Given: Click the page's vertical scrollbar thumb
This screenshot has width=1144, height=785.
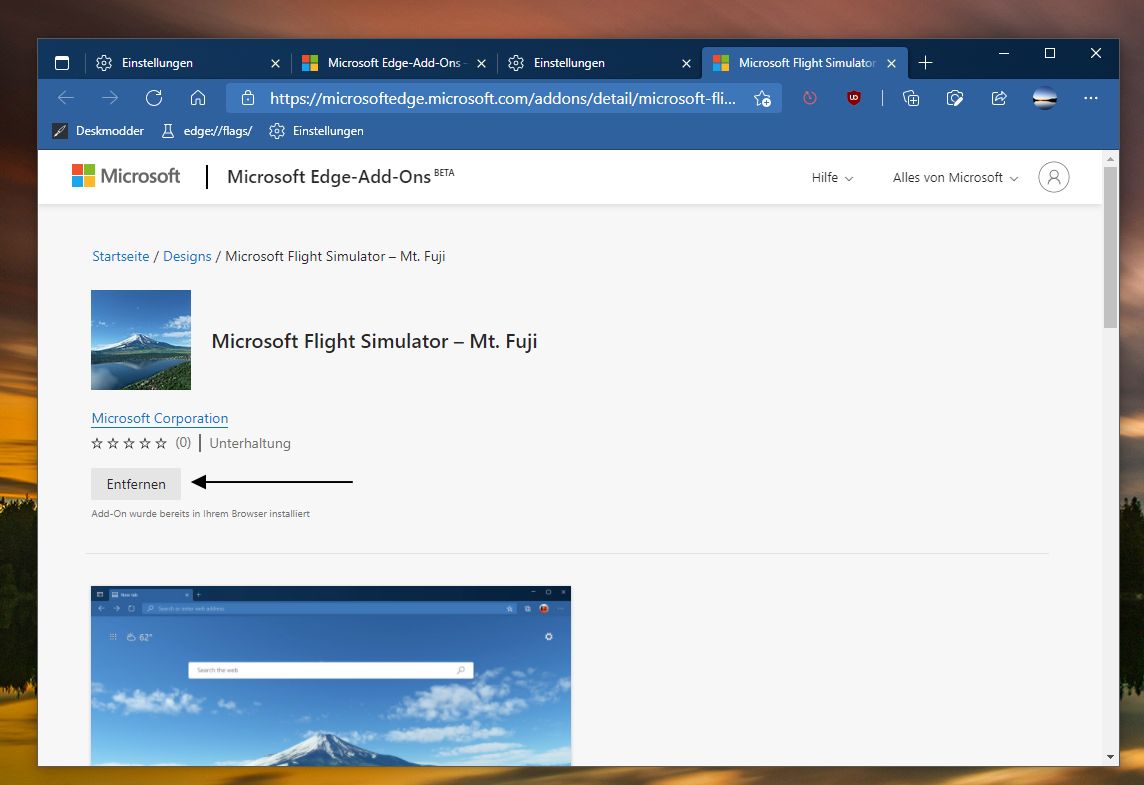Looking at the screenshot, I should (1110, 247).
